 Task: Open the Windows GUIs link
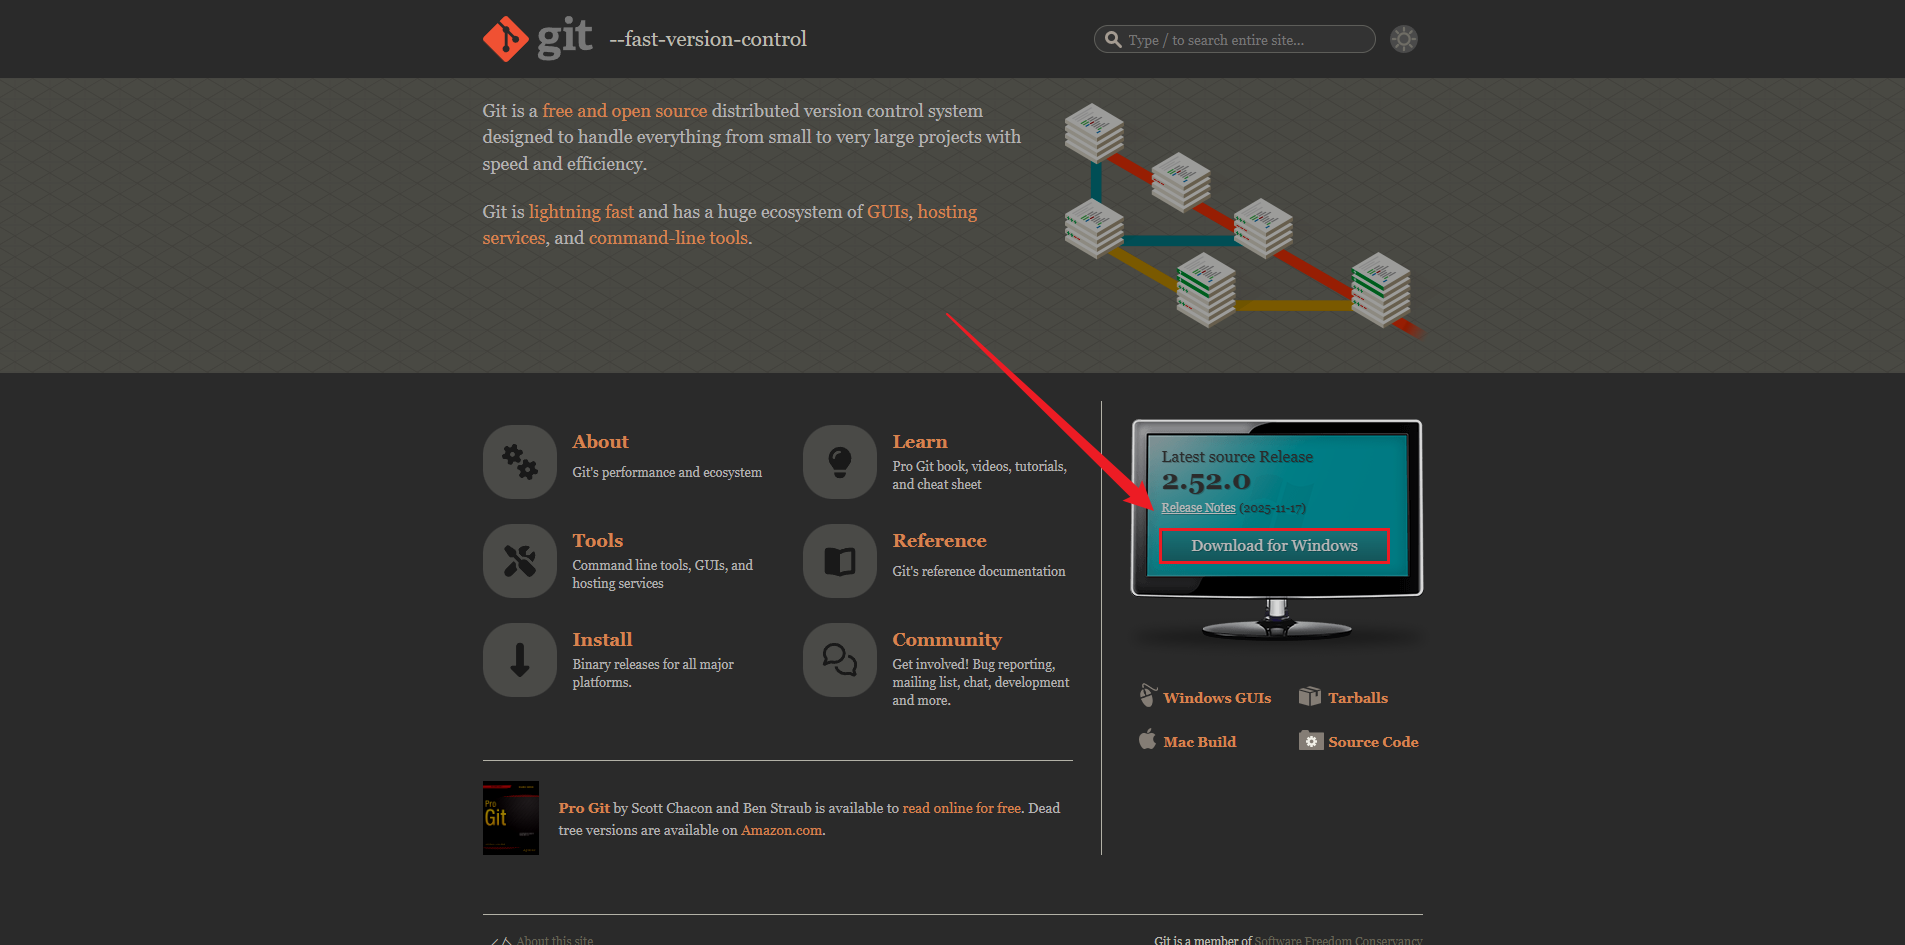(x=1217, y=698)
